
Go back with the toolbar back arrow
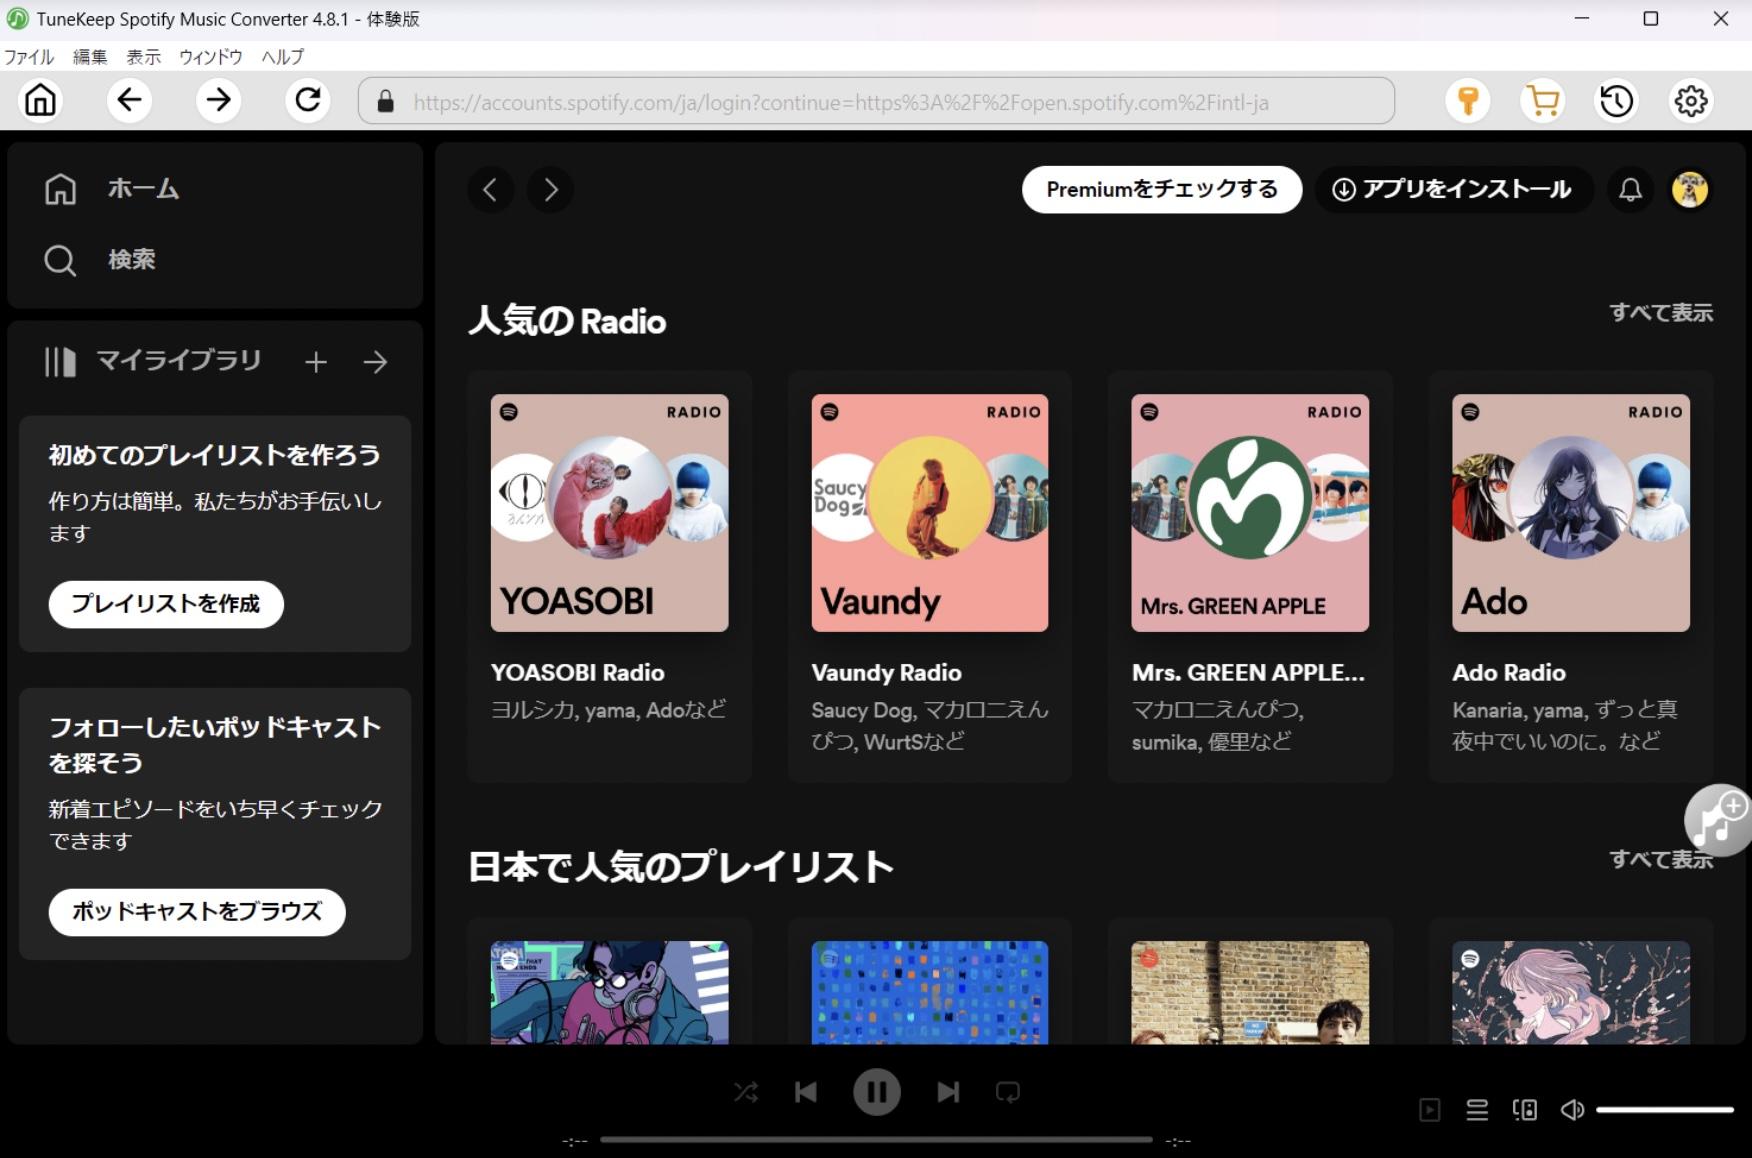pos(129,100)
